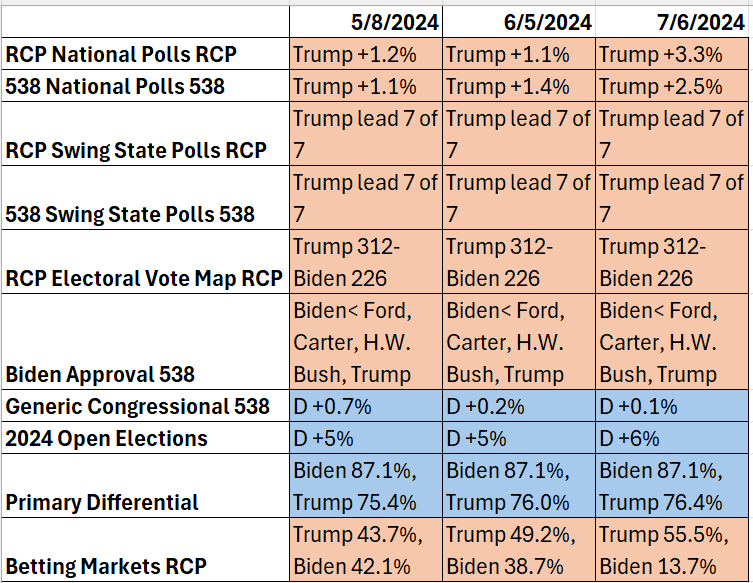This screenshot has height=583, width=753.
Task: Select the 7/6/2024 date header cell
Action: coord(672,21)
